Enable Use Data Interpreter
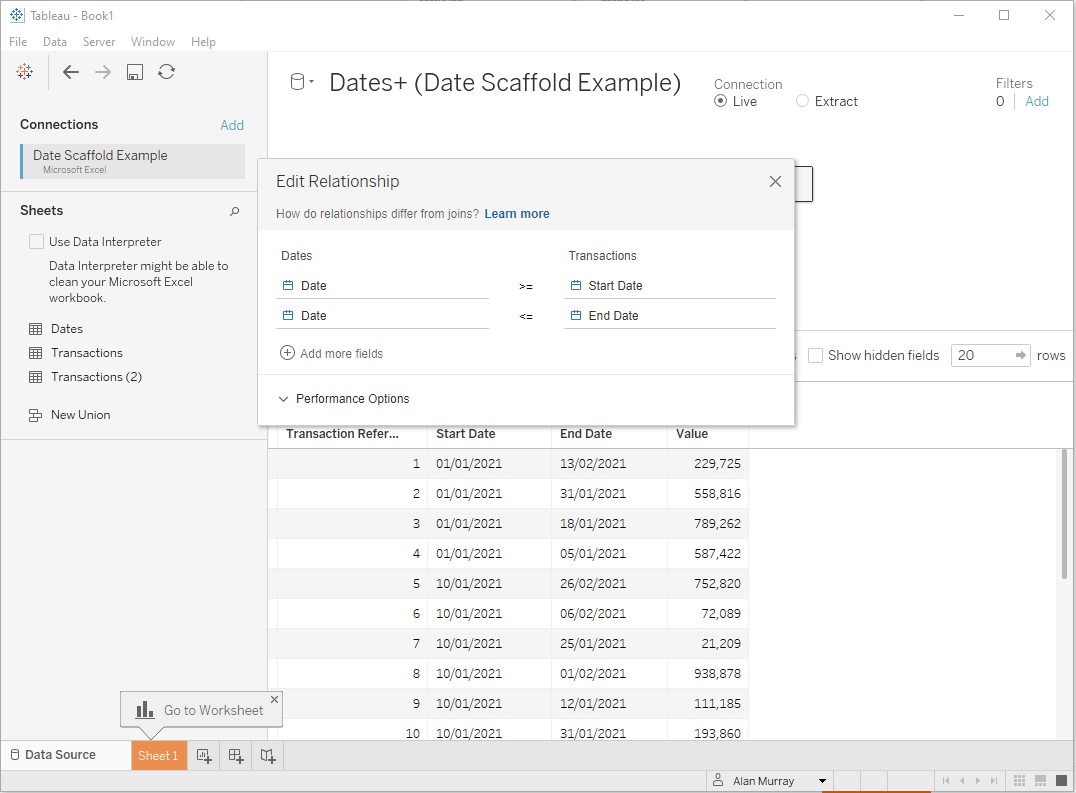 point(36,241)
